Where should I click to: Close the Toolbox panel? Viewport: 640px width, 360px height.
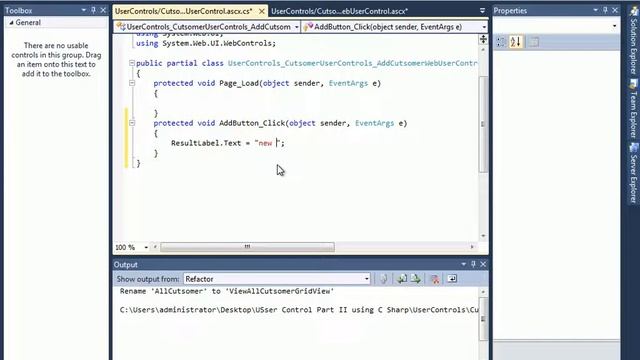pyautogui.click(x=103, y=10)
